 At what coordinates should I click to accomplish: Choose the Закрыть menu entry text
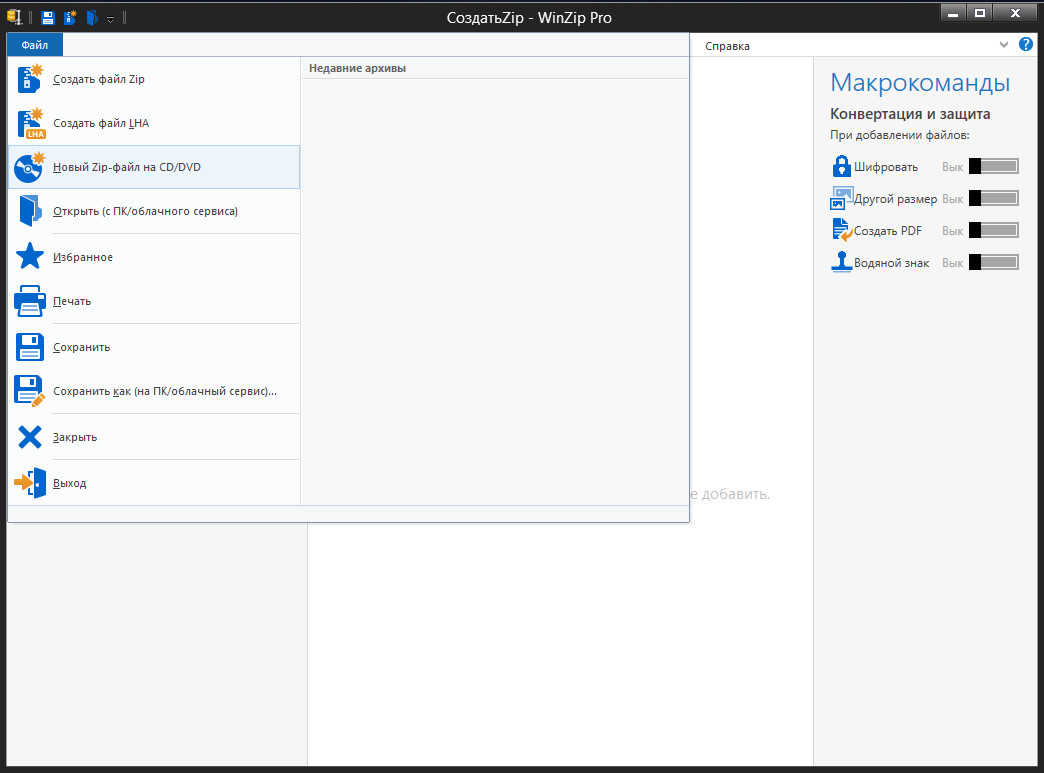tap(75, 437)
